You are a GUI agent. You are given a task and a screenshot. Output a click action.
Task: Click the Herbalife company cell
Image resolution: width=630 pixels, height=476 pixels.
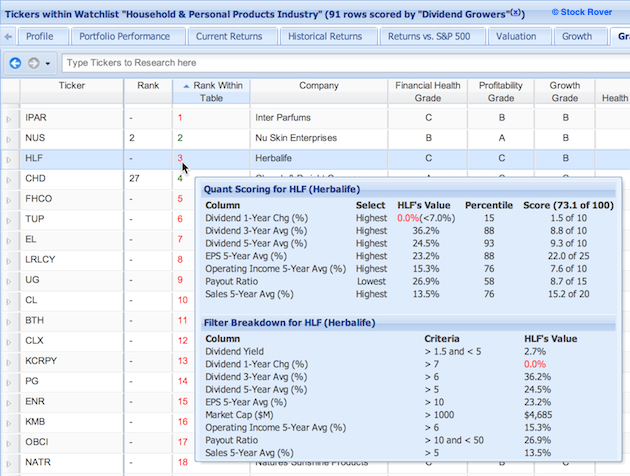click(319, 158)
